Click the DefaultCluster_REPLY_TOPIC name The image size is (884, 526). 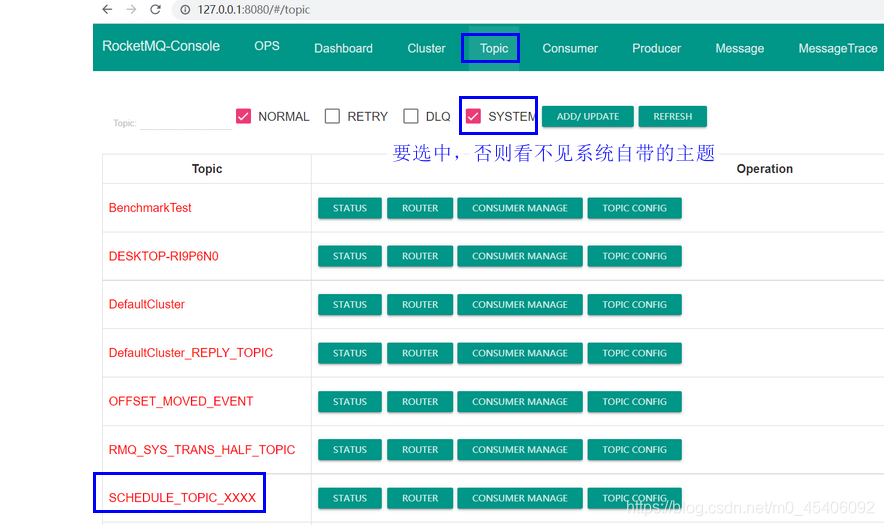(x=191, y=353)
